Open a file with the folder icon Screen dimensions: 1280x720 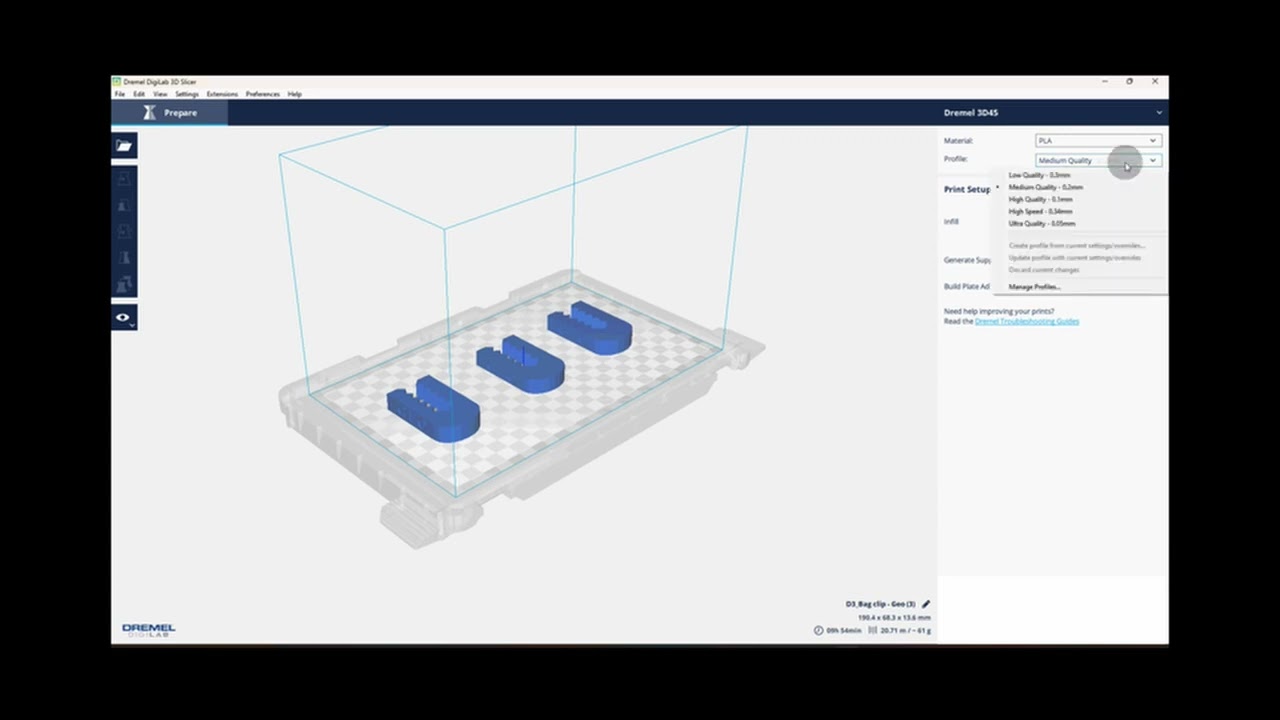tap(124, 146)
